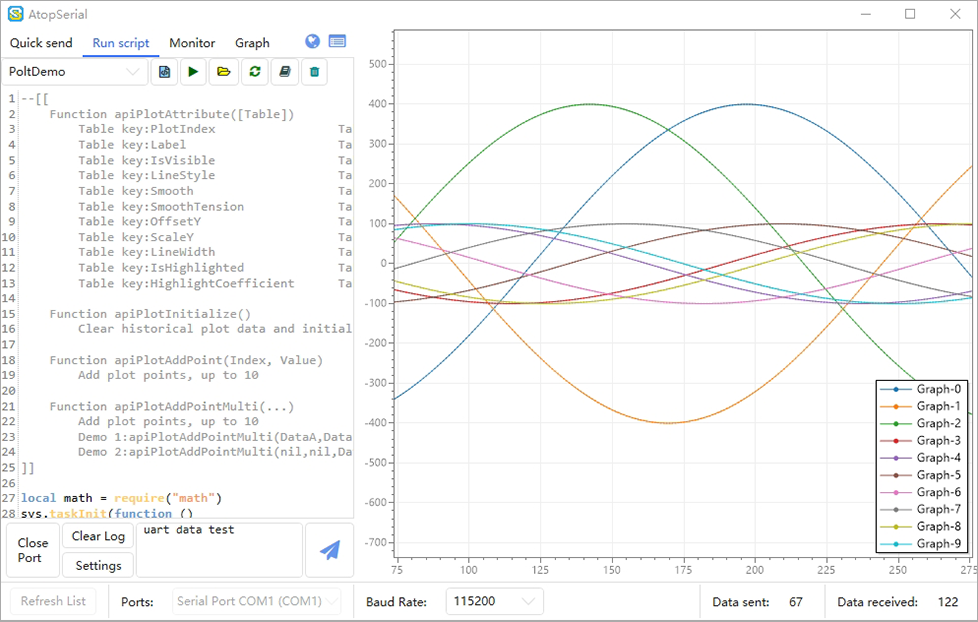
Task: Click the y-axis label 400 on the plot
Action: coord(377,104)
